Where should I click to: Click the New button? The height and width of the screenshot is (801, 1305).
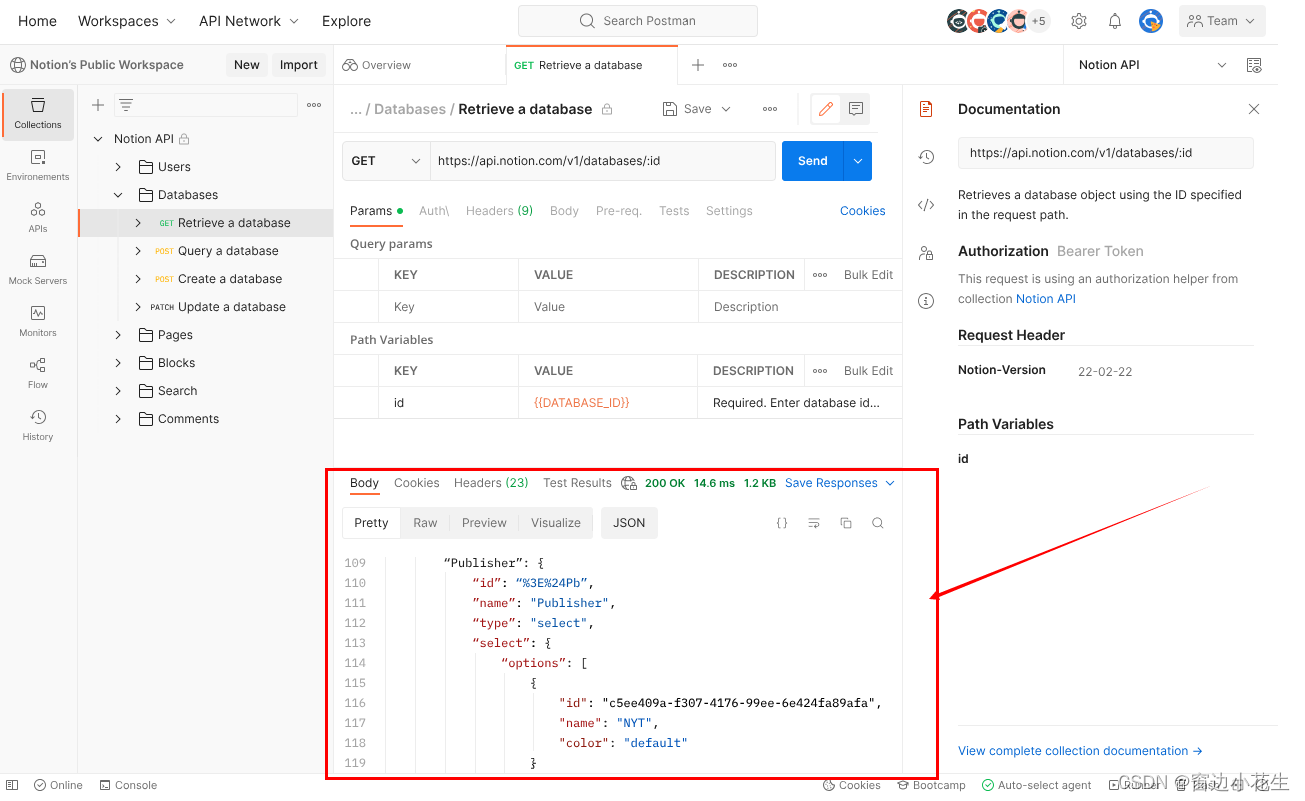tap(247, 65)
